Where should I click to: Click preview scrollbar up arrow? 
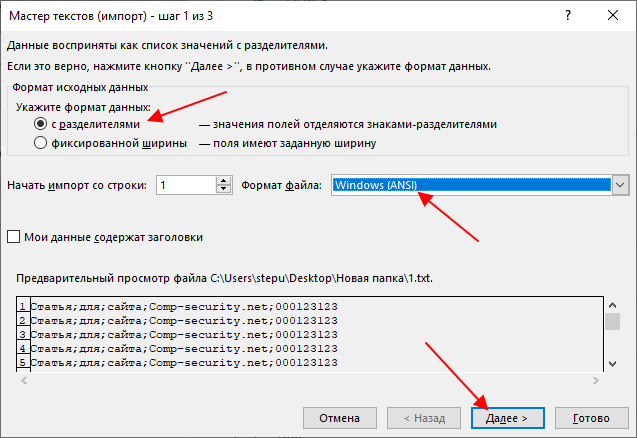(613, 305)
